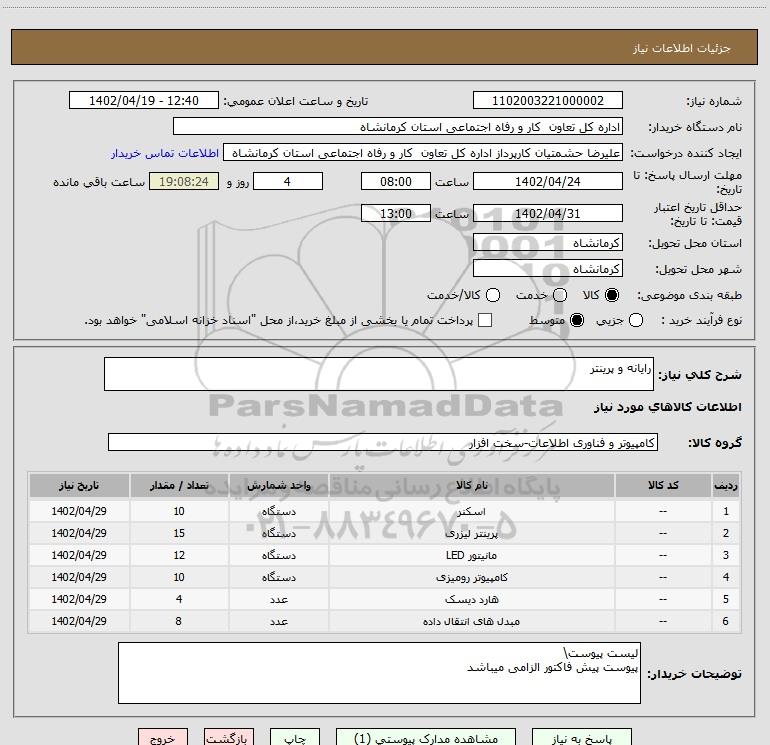Click the buyer organization name field

coord(398,127)
